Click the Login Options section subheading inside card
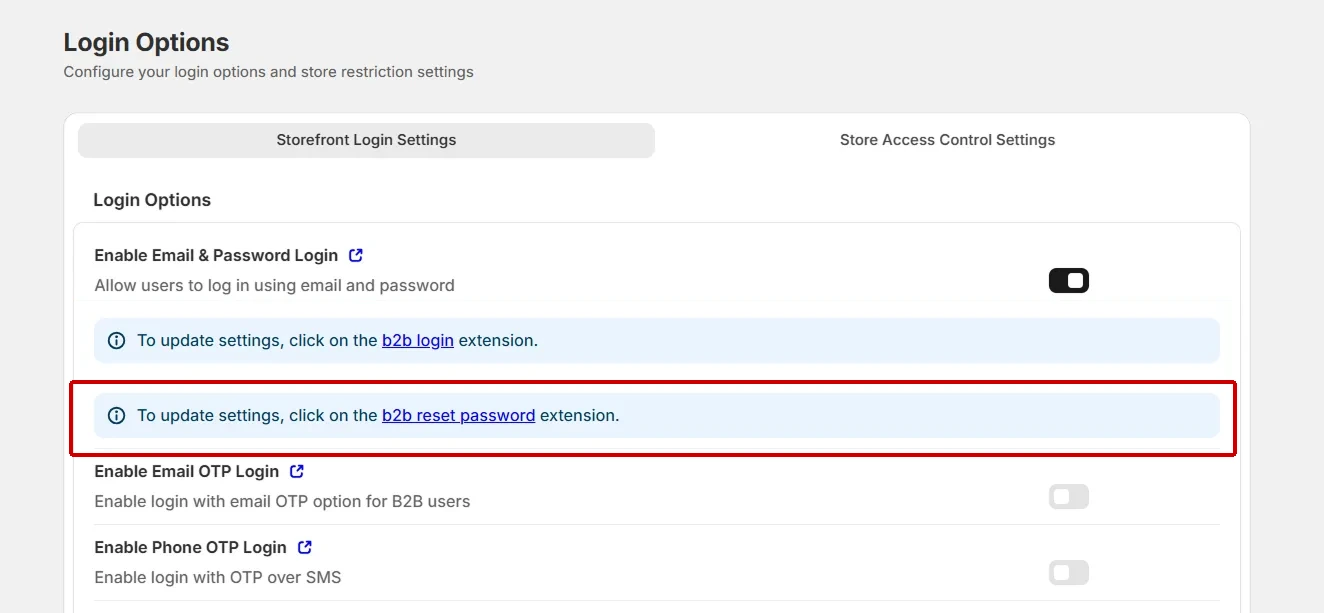The width and height of the screenshot is (1324, 613). click(152, 200)
